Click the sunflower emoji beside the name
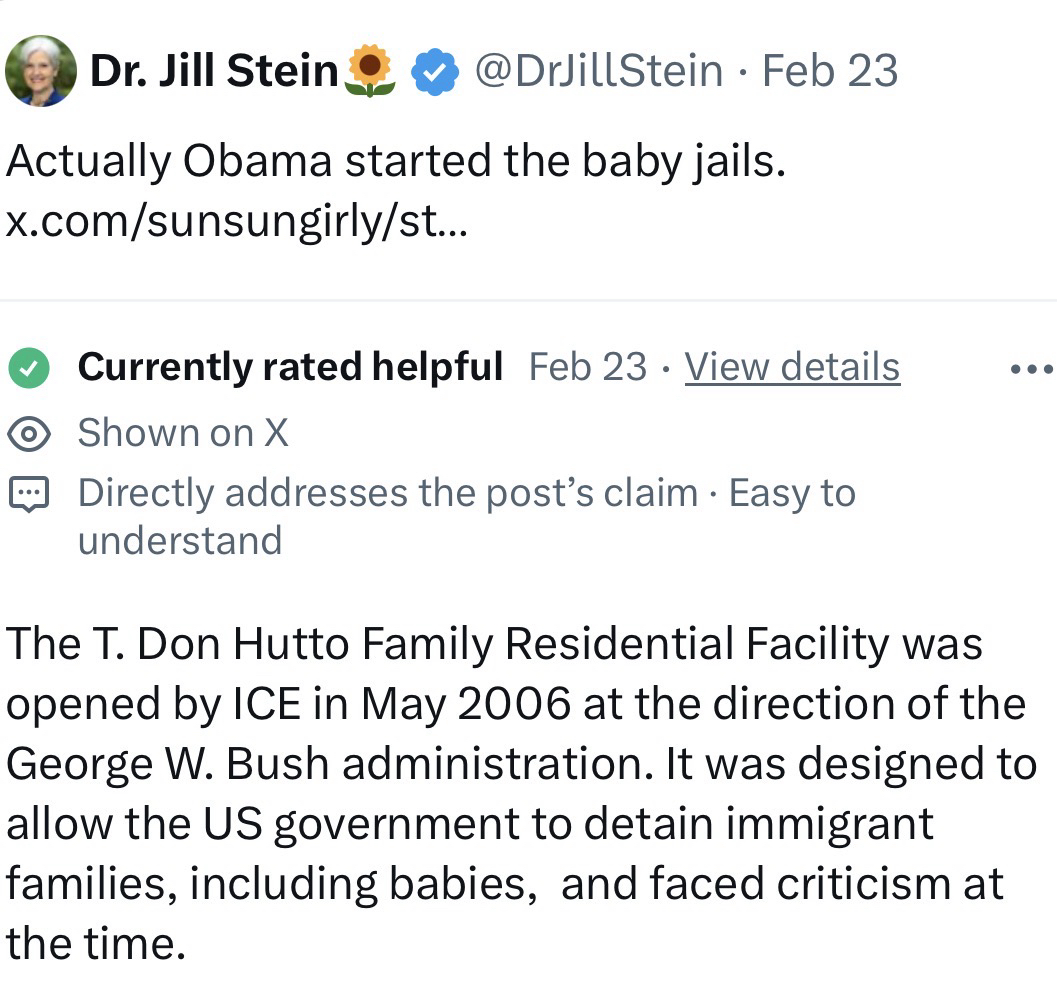 click(x=369, y=72)
